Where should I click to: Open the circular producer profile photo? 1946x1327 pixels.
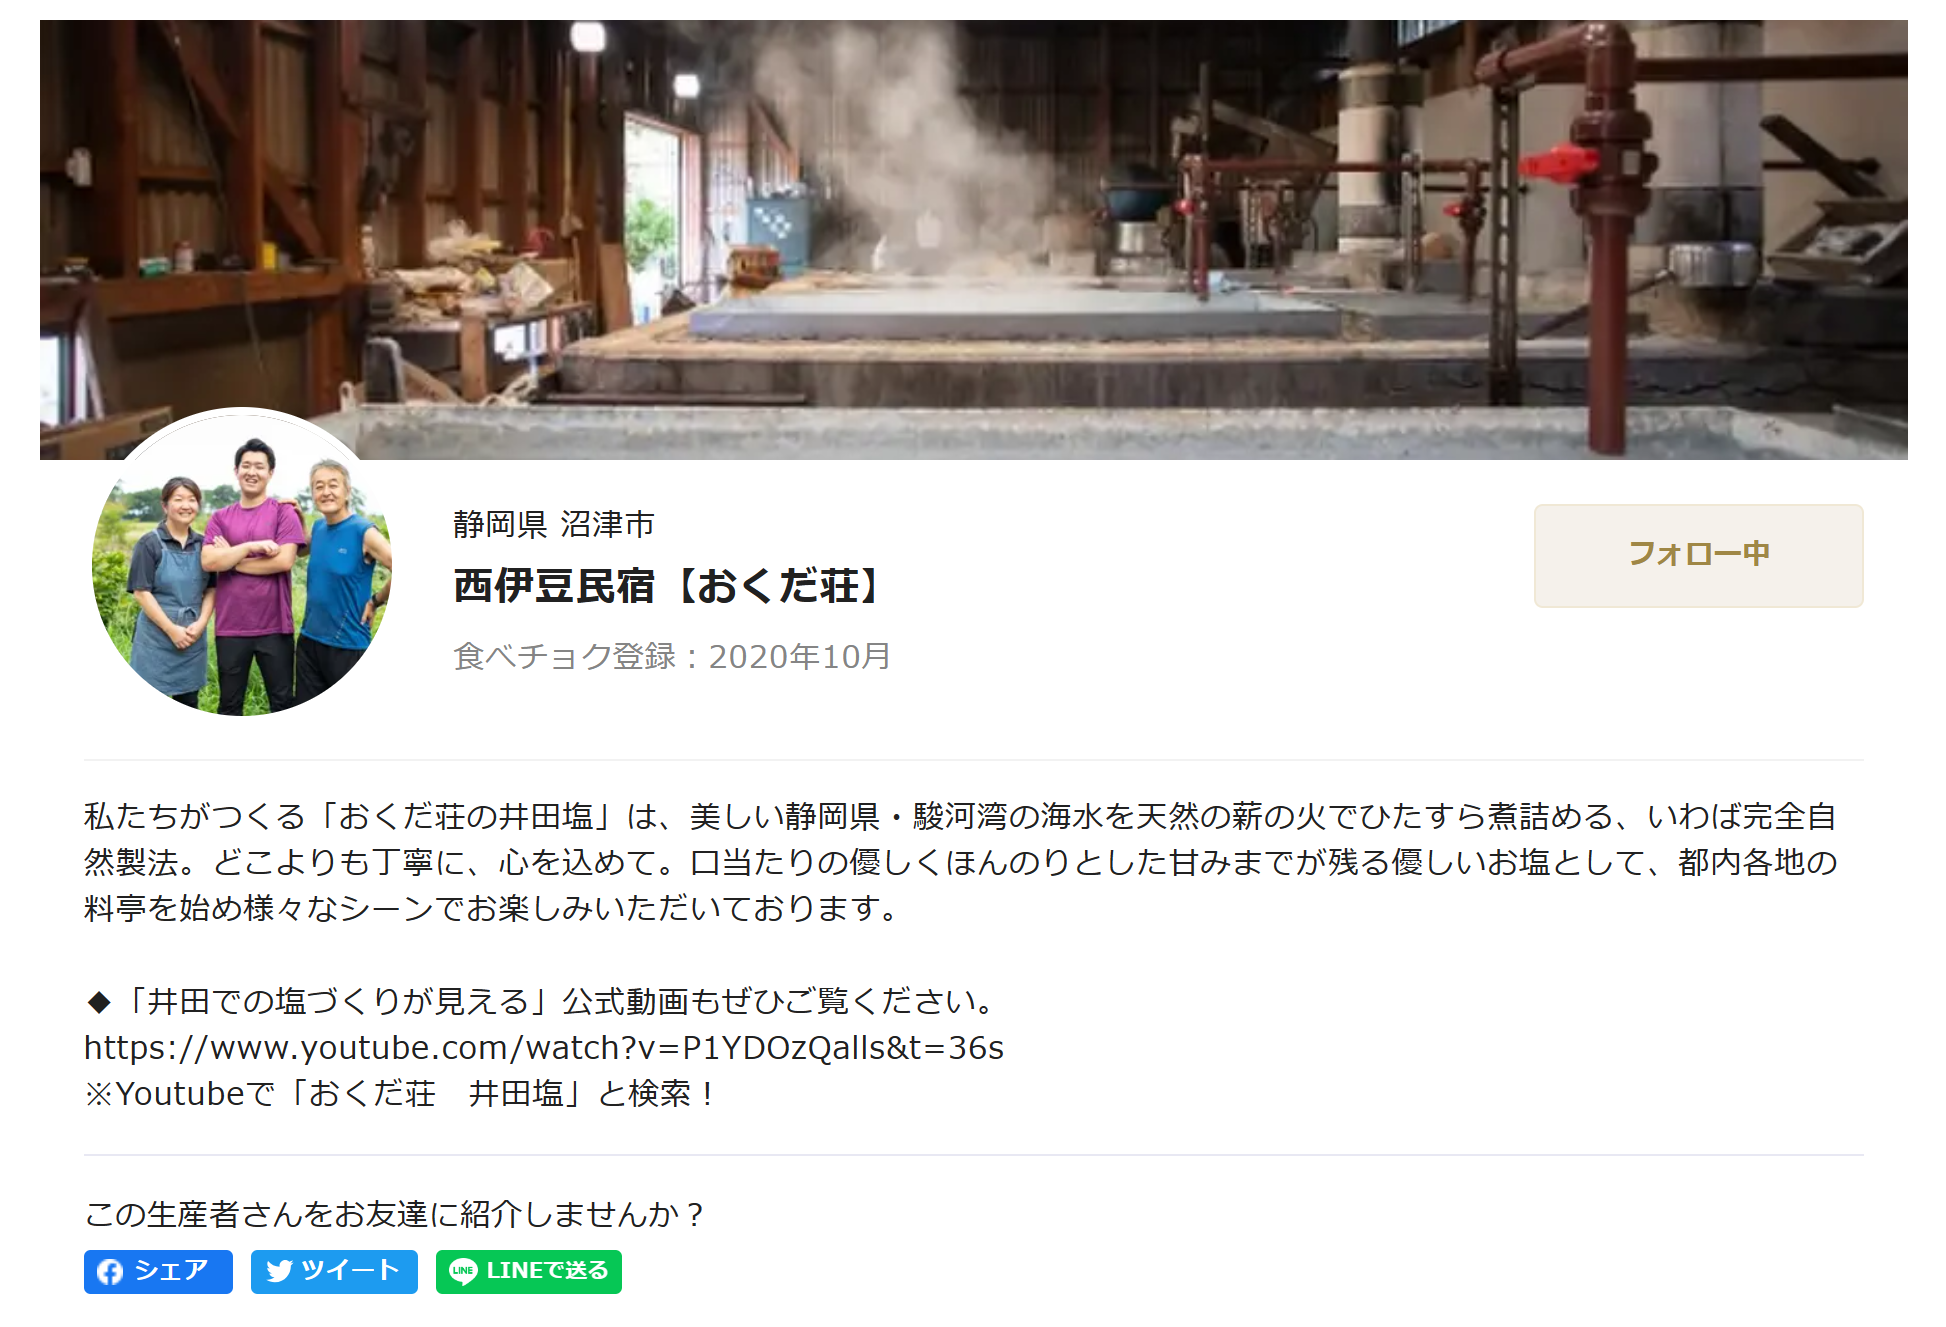(242, 562)
